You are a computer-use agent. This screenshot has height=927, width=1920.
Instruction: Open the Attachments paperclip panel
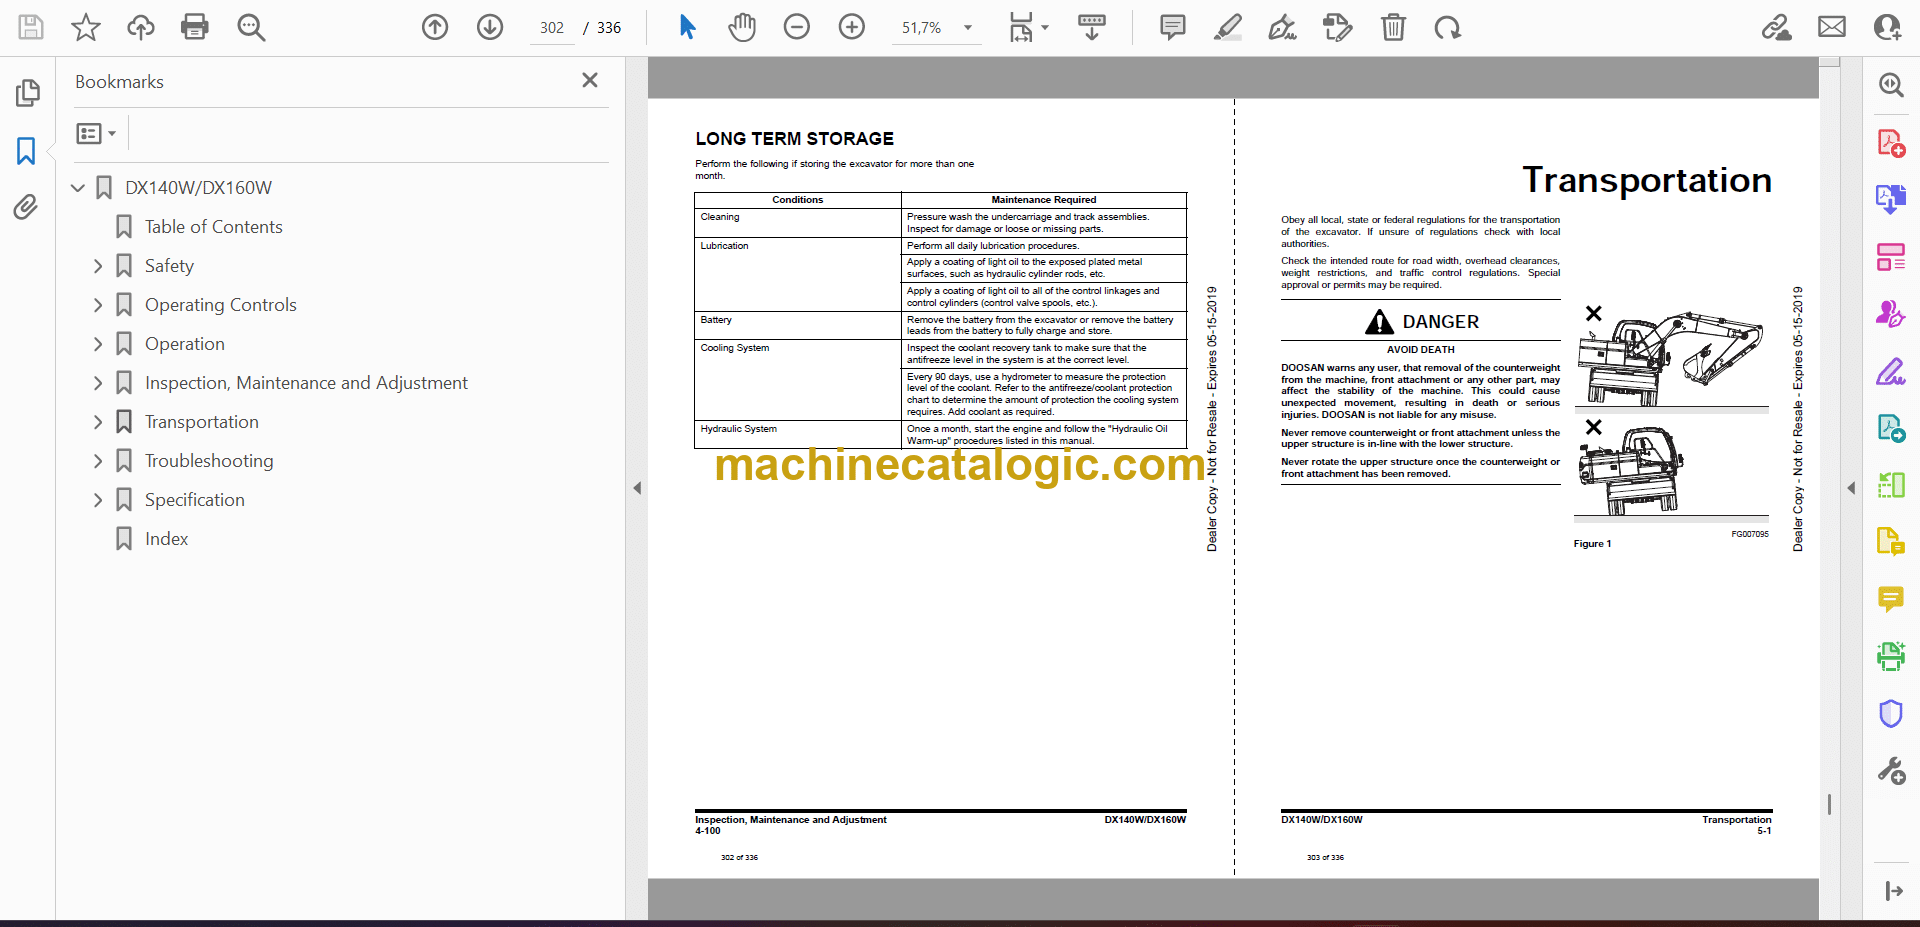26,207
